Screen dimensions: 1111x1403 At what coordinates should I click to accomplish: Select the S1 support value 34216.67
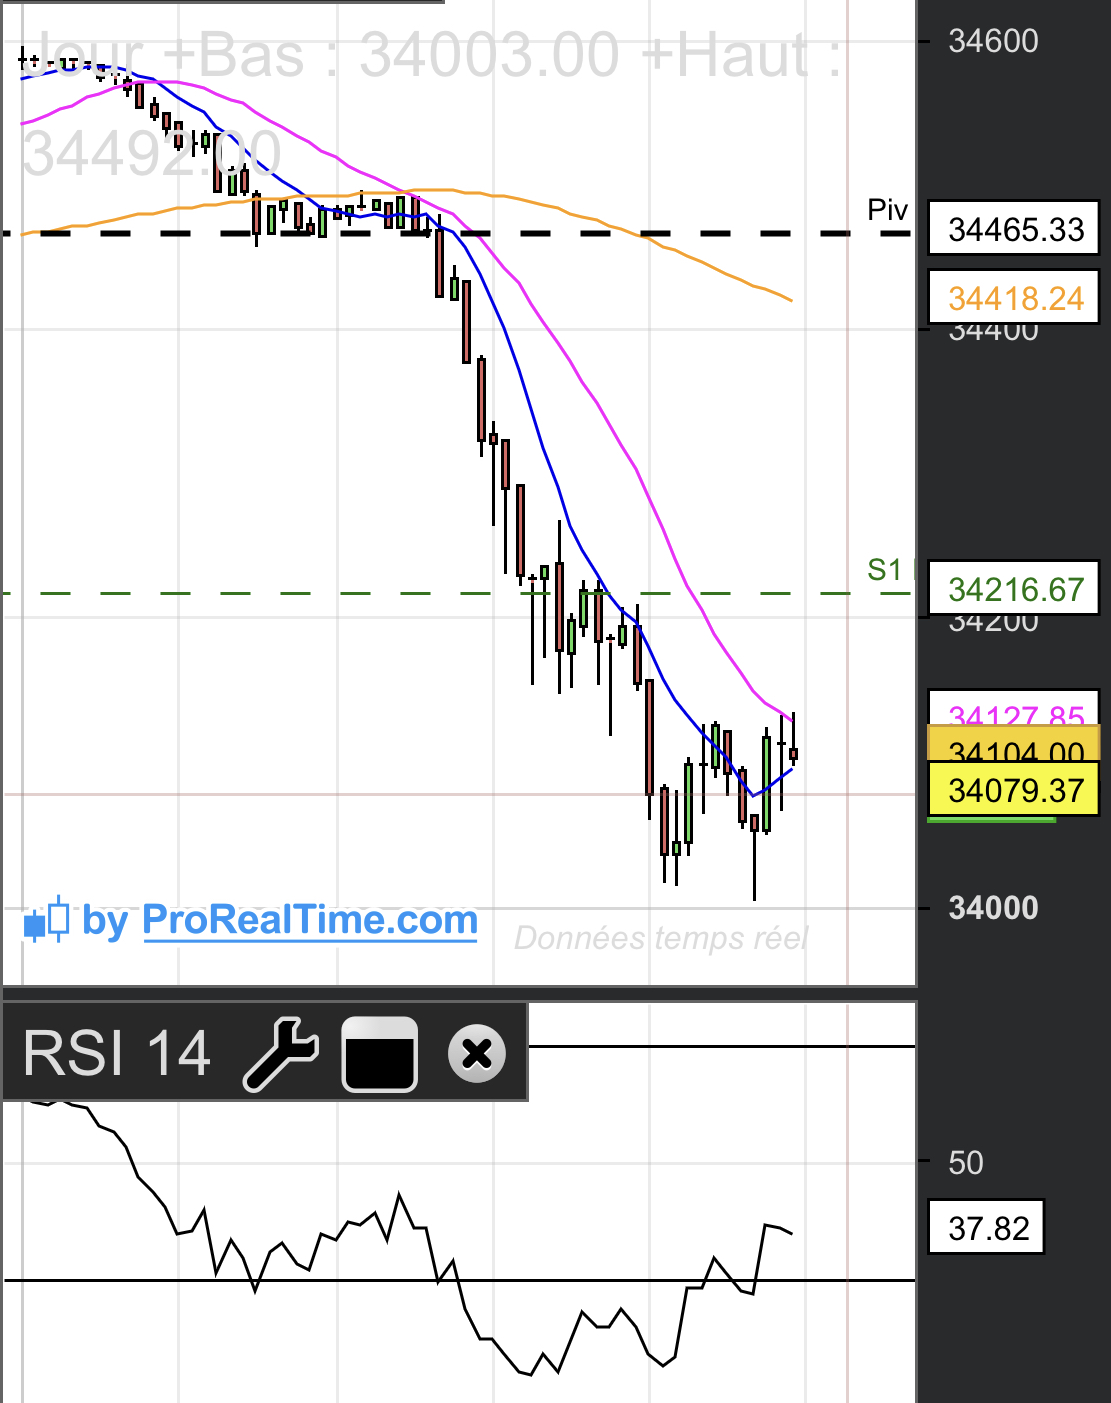1014,588
